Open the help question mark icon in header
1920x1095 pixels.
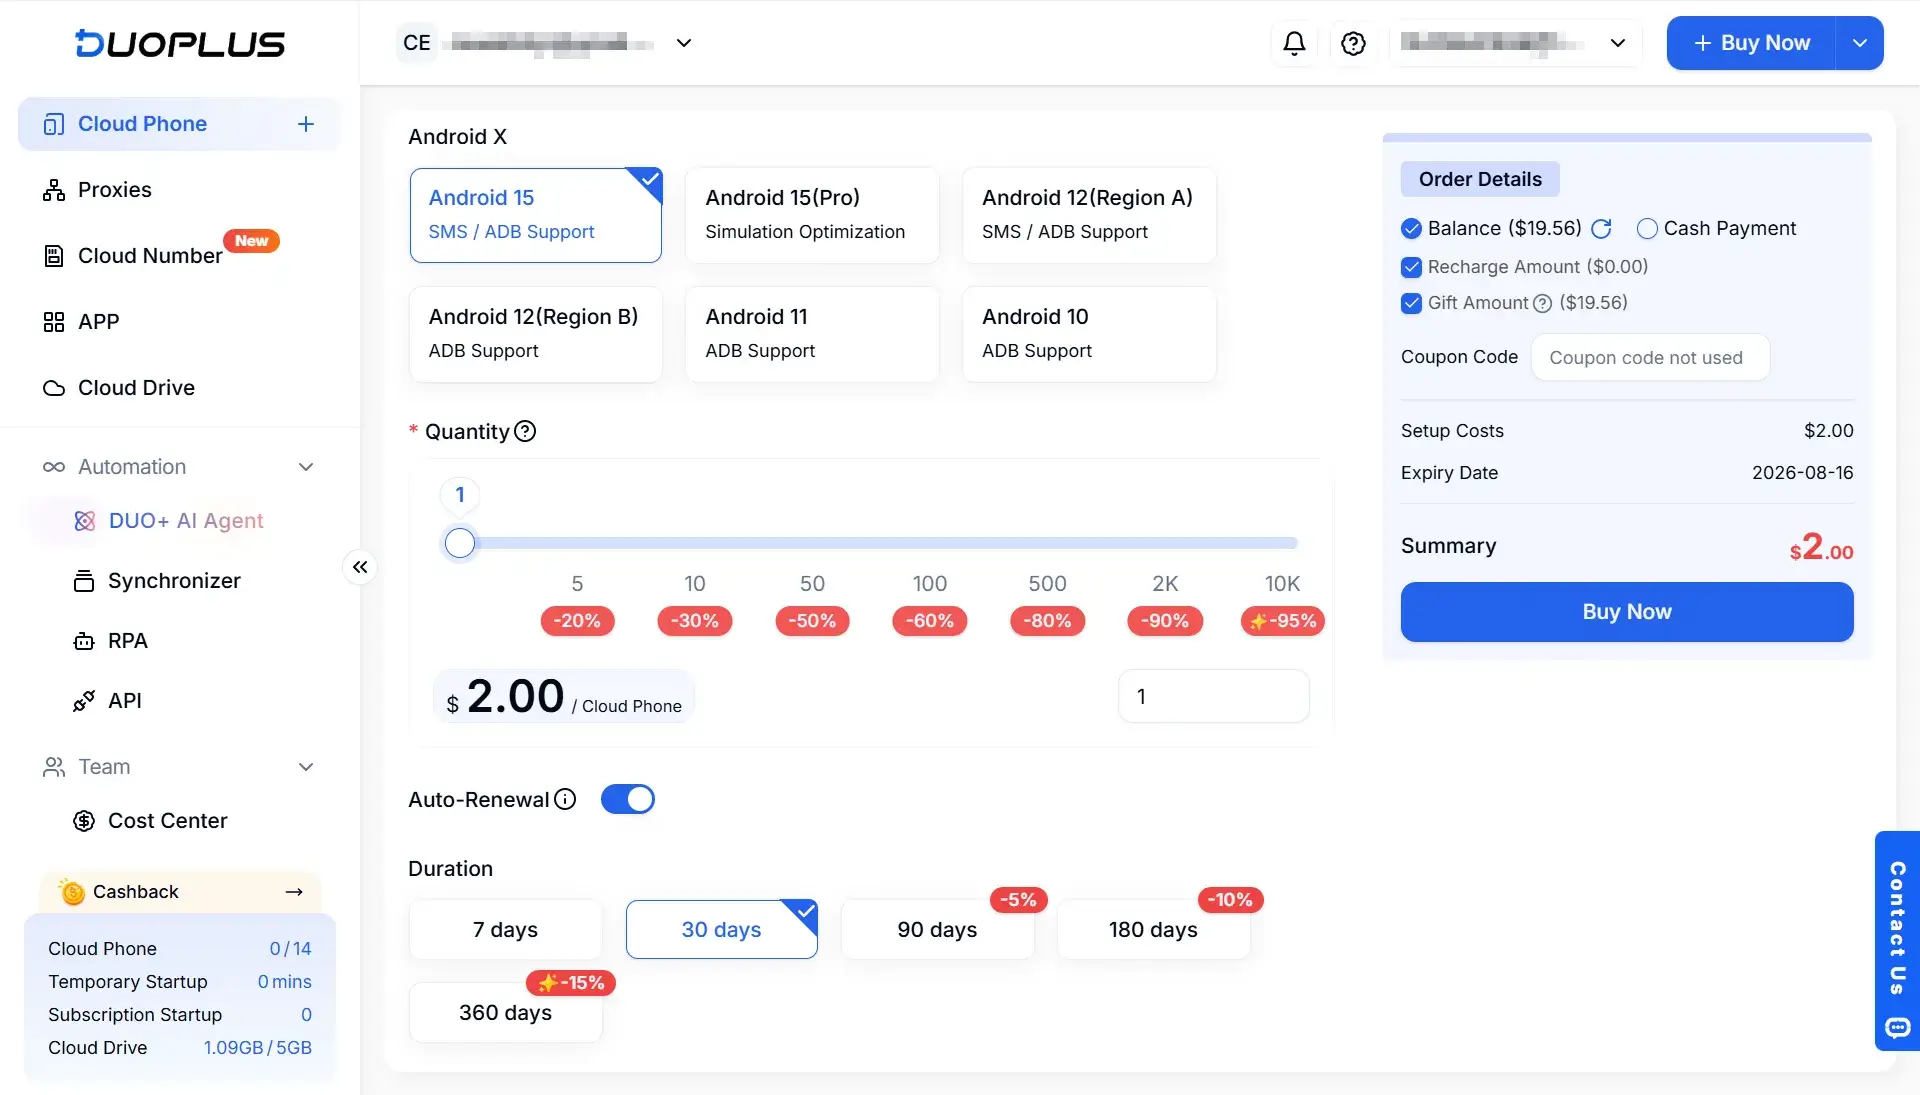point(1353,43)
